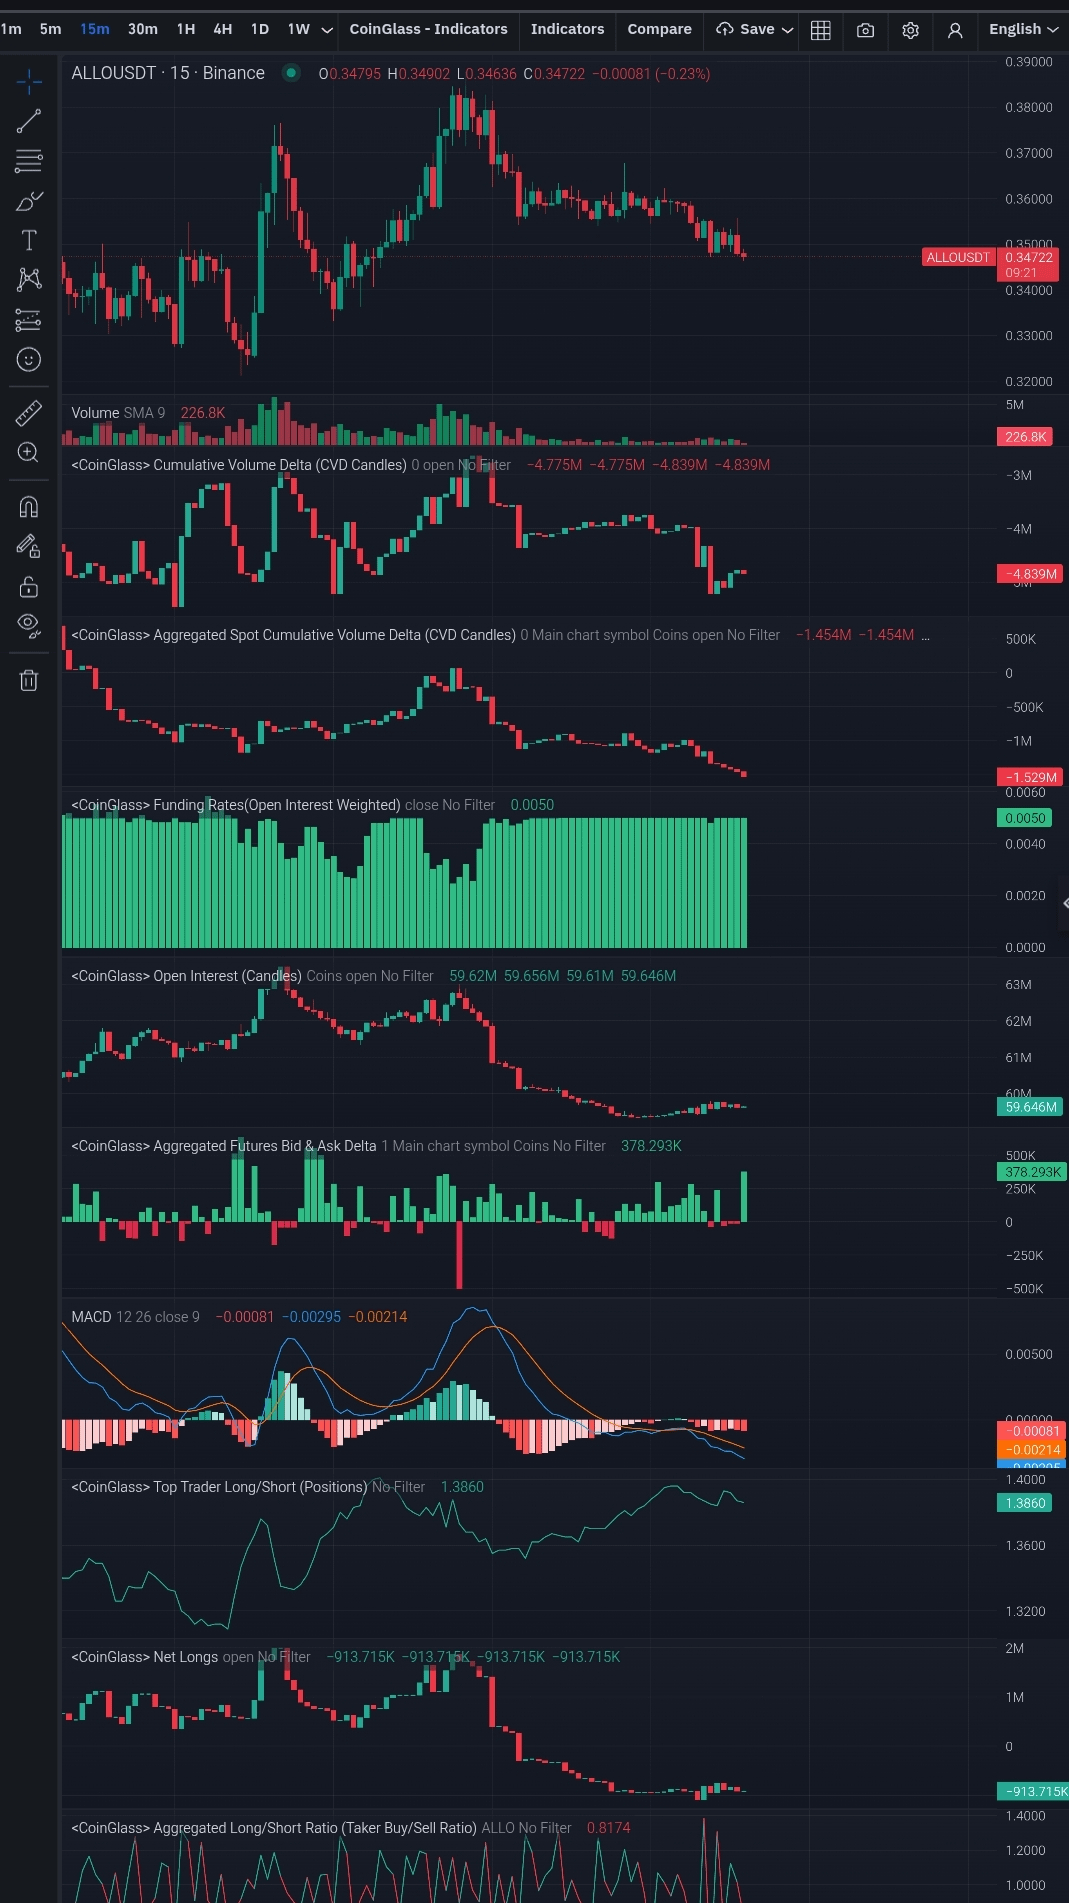Toggle magnet mode snapping
The image size is (1069, 1903).
tap(29, 506)
